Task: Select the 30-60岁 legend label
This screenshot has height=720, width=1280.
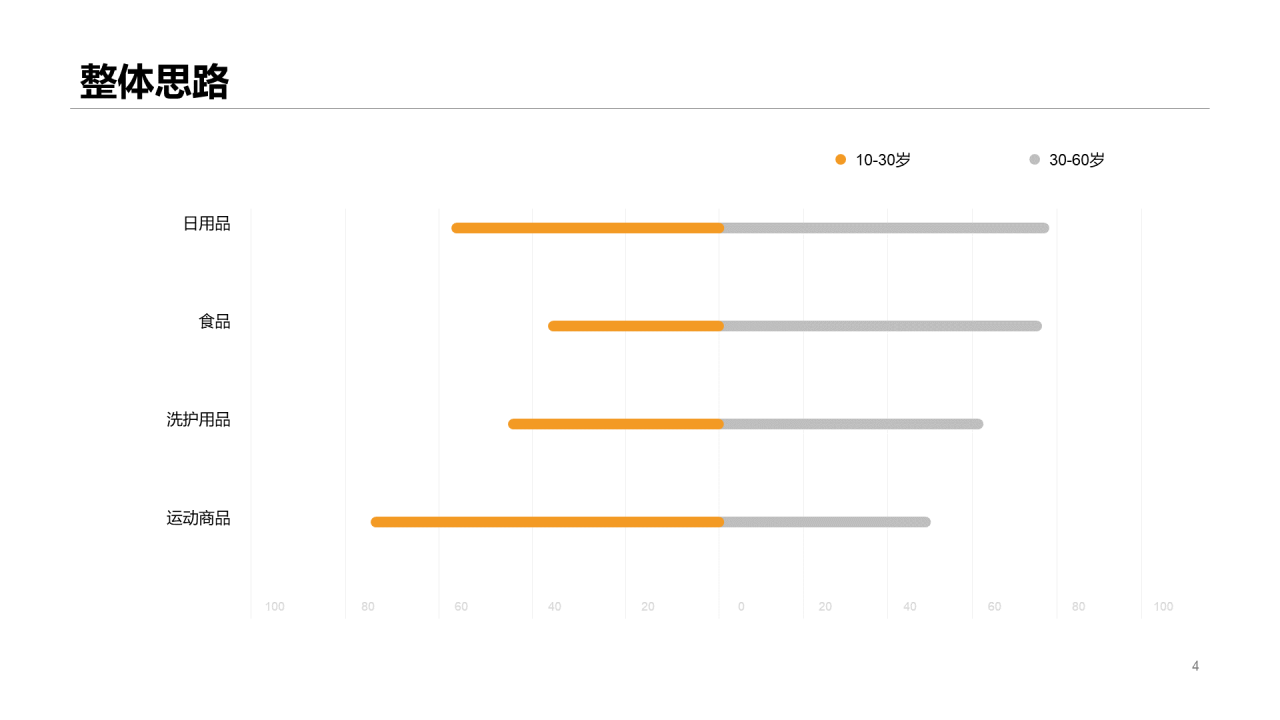Action: 1077,160
